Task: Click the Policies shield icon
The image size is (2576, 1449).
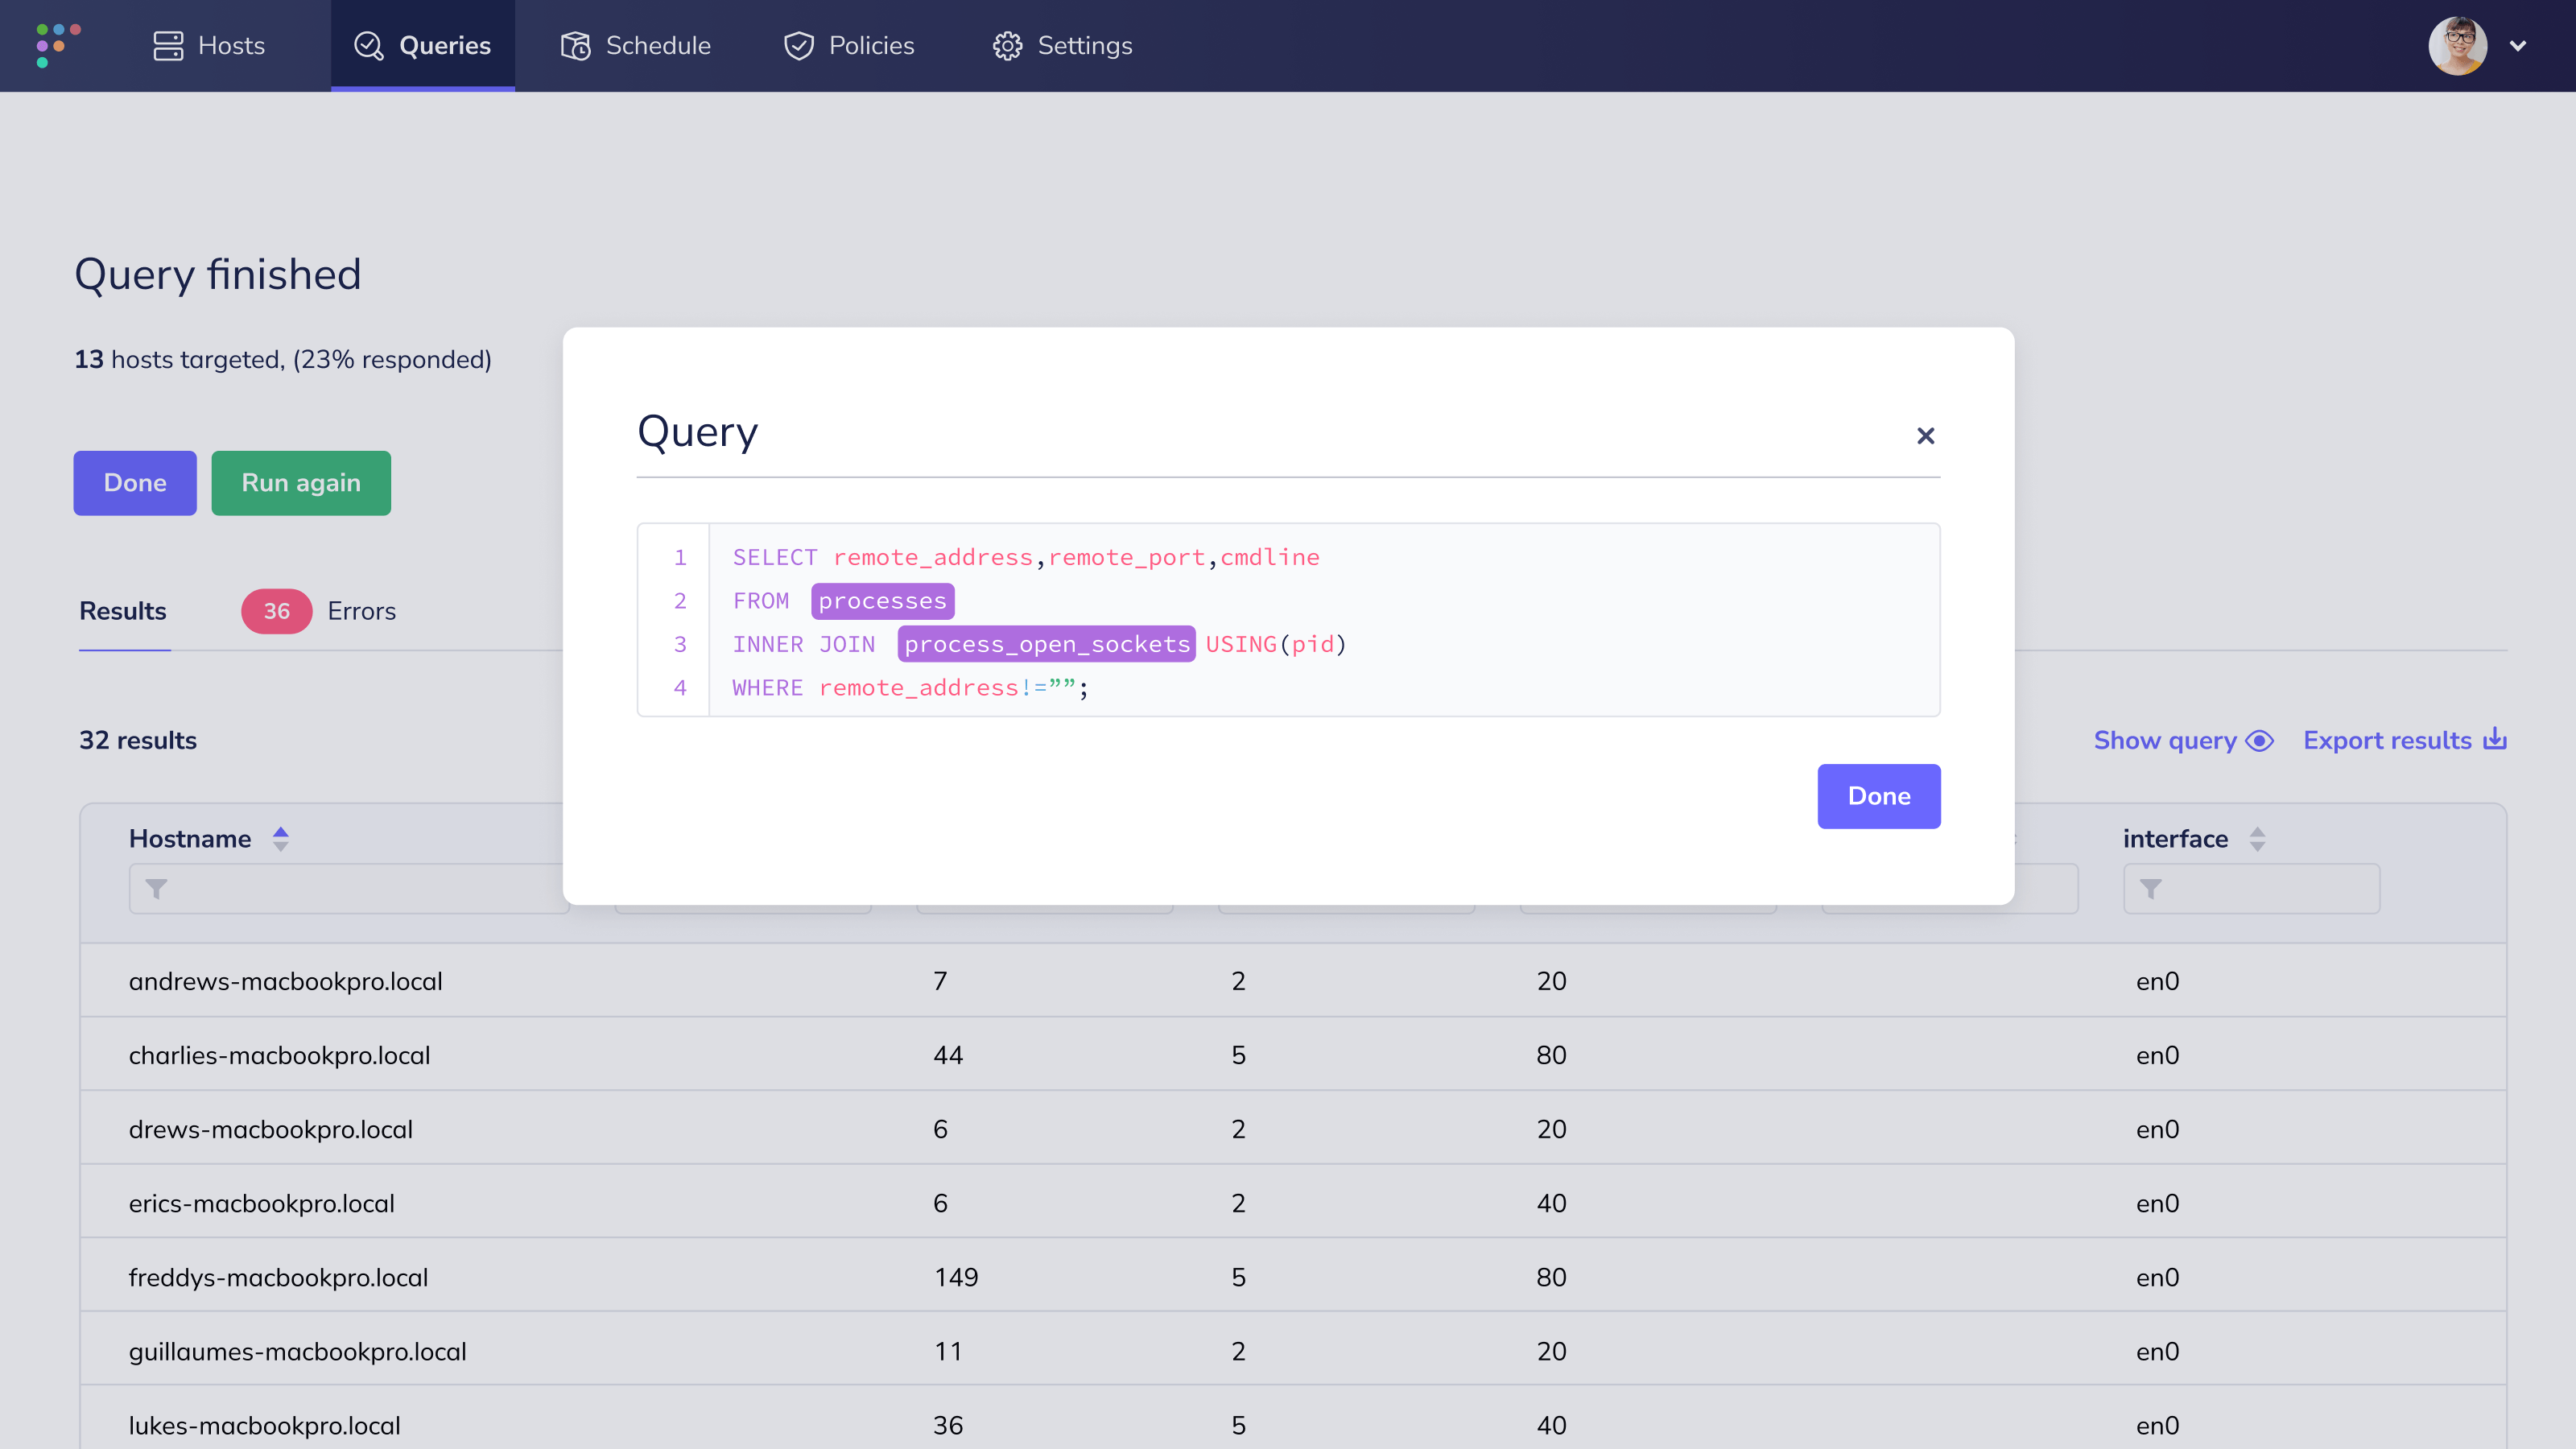Action: 799,46
